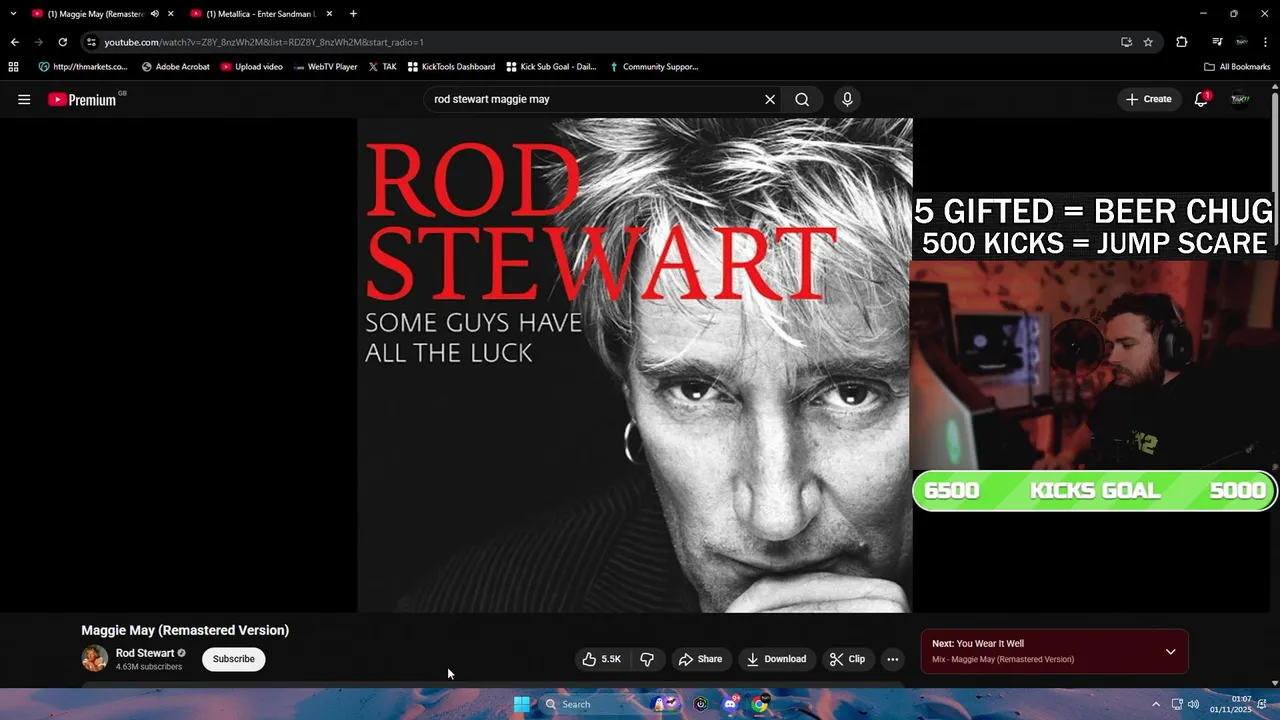1280x720 pixels.
Task: Open the Rod Stewart channel avatar
Action: click(95, 658)
